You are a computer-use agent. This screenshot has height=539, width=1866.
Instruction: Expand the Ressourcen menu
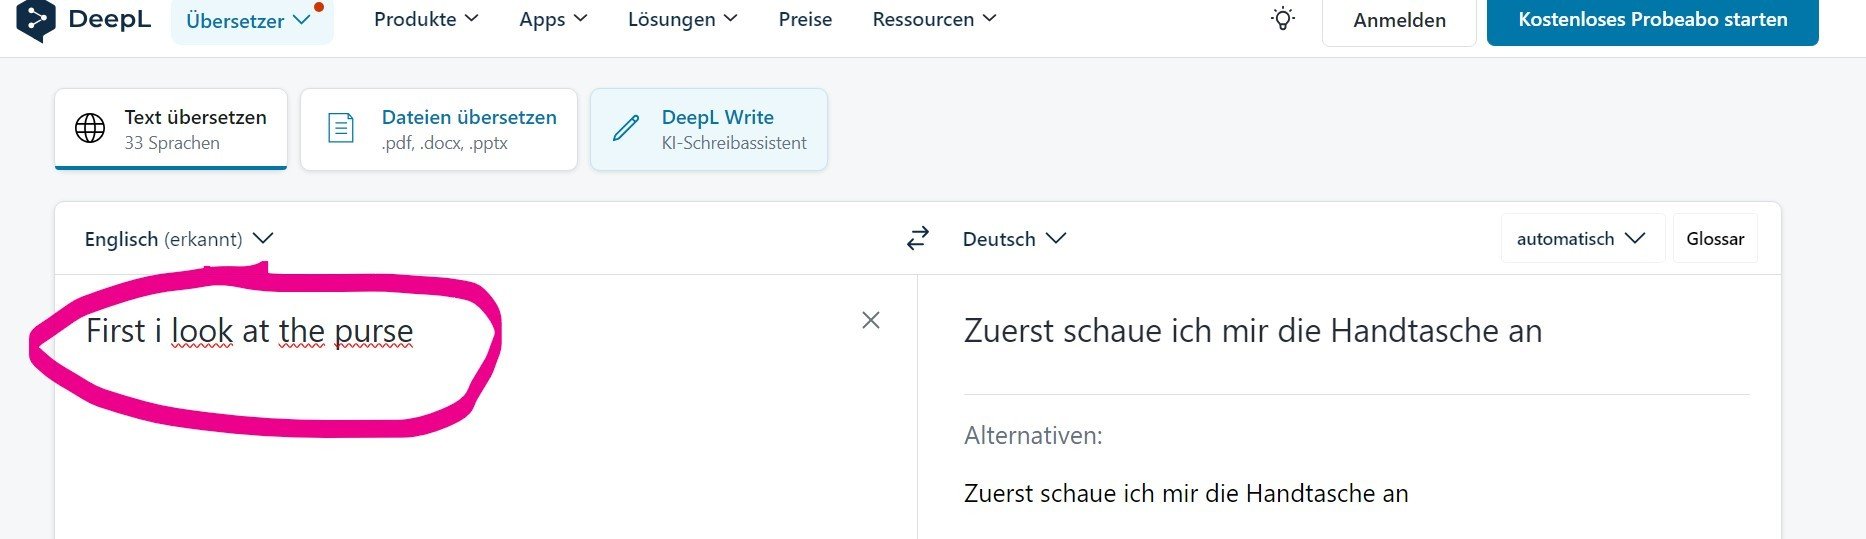coord(934,19)
